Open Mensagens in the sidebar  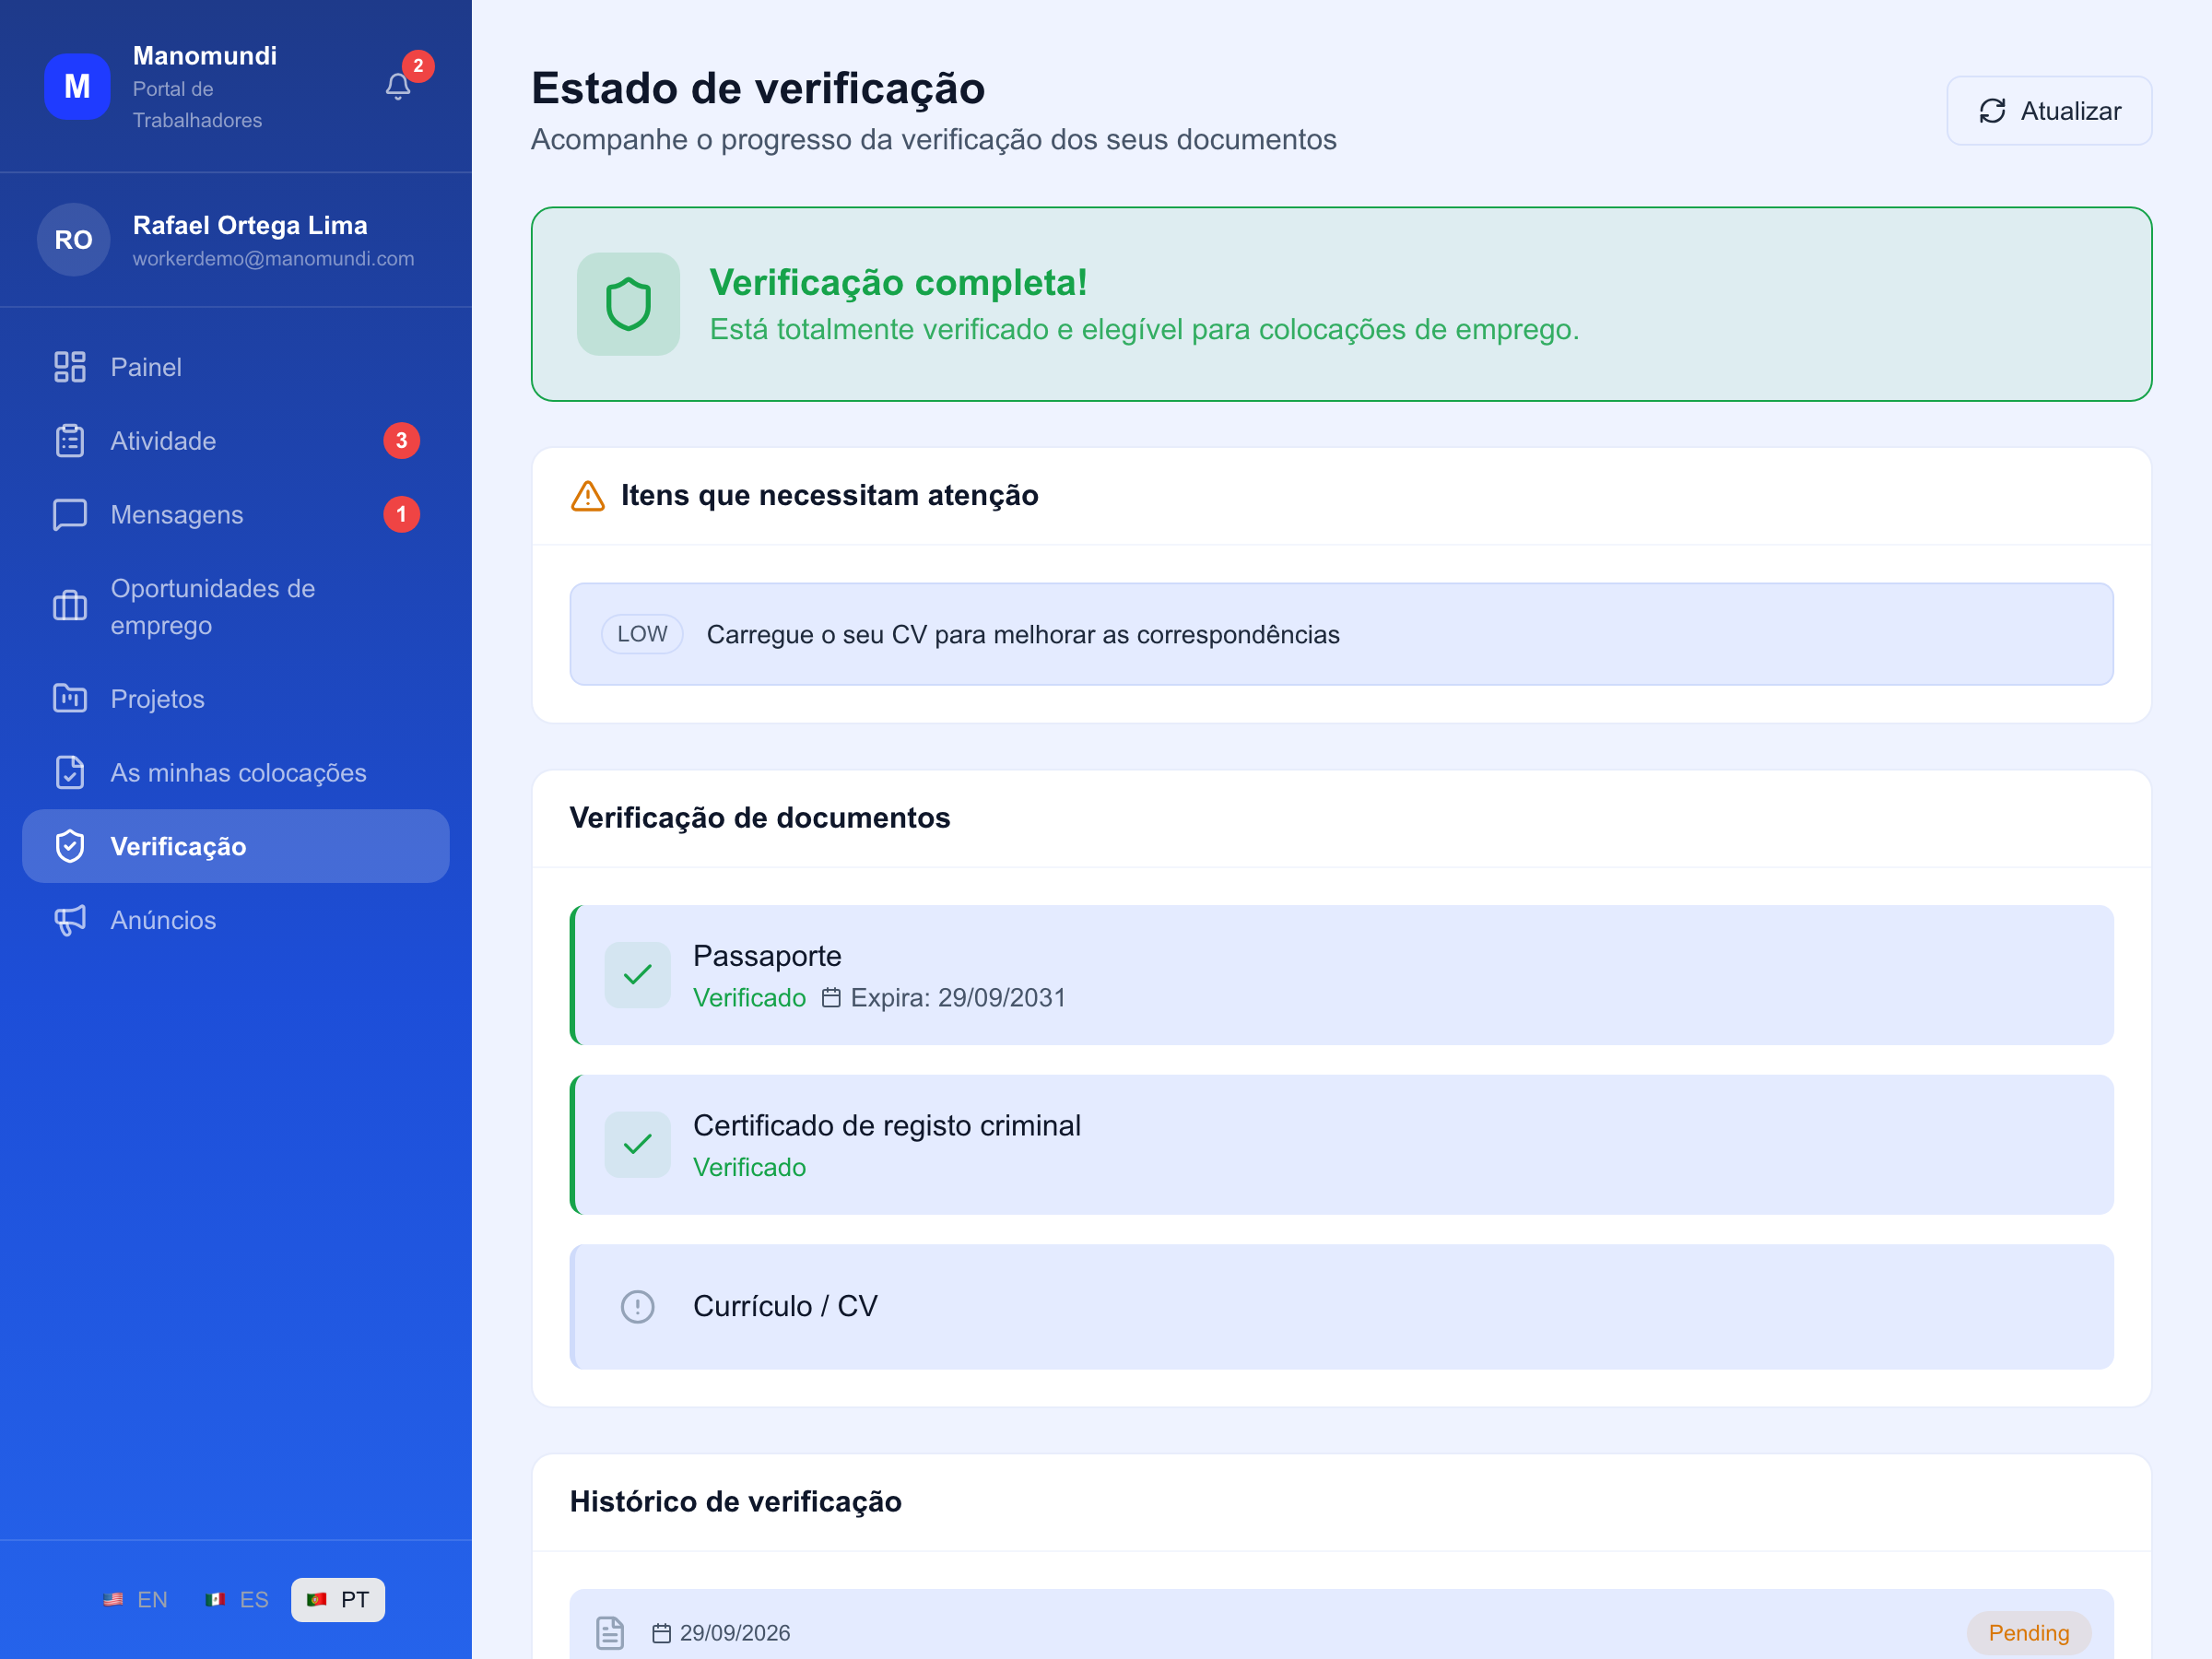pos(236,515)
